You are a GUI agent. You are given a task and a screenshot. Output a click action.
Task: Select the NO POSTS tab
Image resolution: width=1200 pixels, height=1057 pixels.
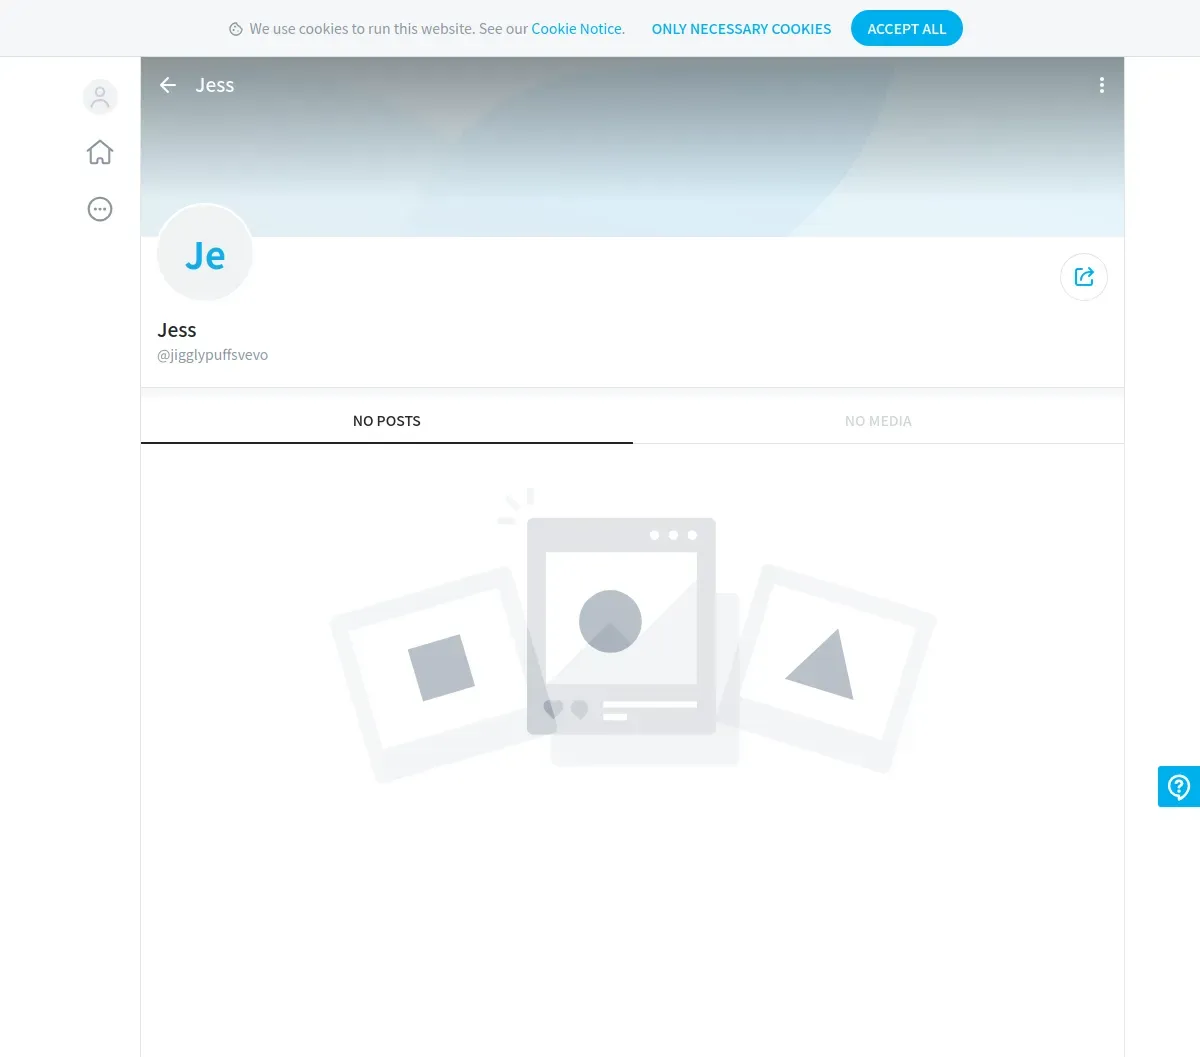[x=387, y=421]
